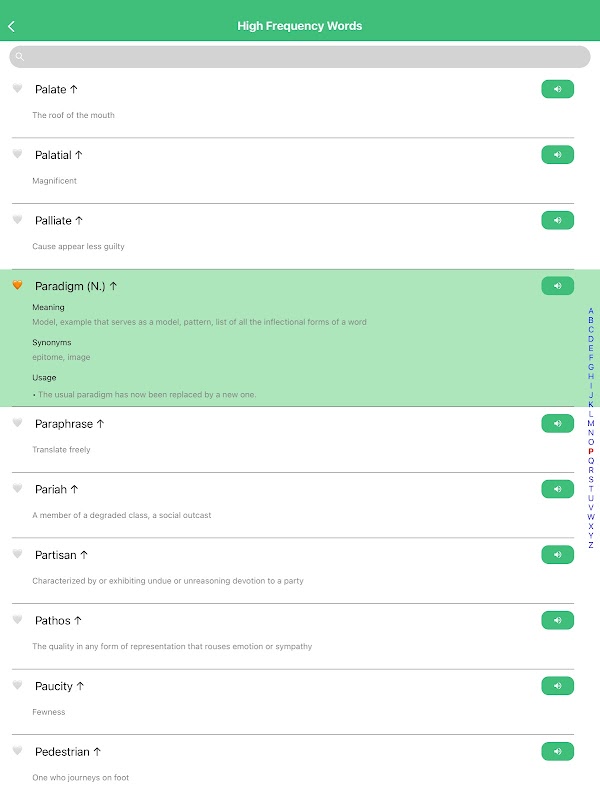Screen dimensions: 600x800
Task: Play pronunciation audio for Pathos
Action: click(x=557, y=620)
